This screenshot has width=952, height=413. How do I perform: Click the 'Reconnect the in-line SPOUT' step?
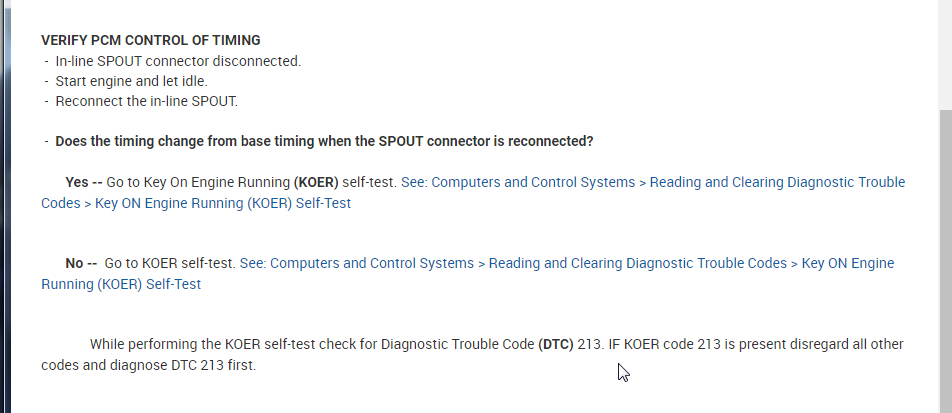point(146,101)
